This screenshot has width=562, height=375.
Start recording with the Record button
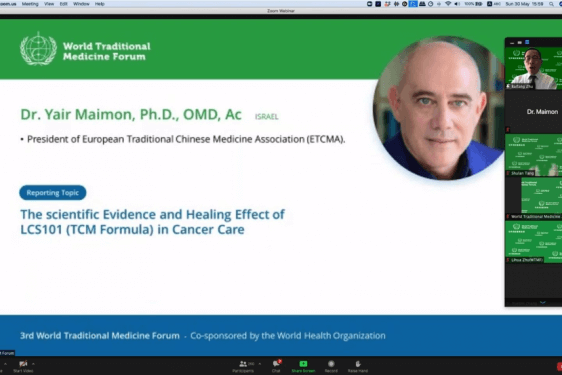tap(331, 366)
